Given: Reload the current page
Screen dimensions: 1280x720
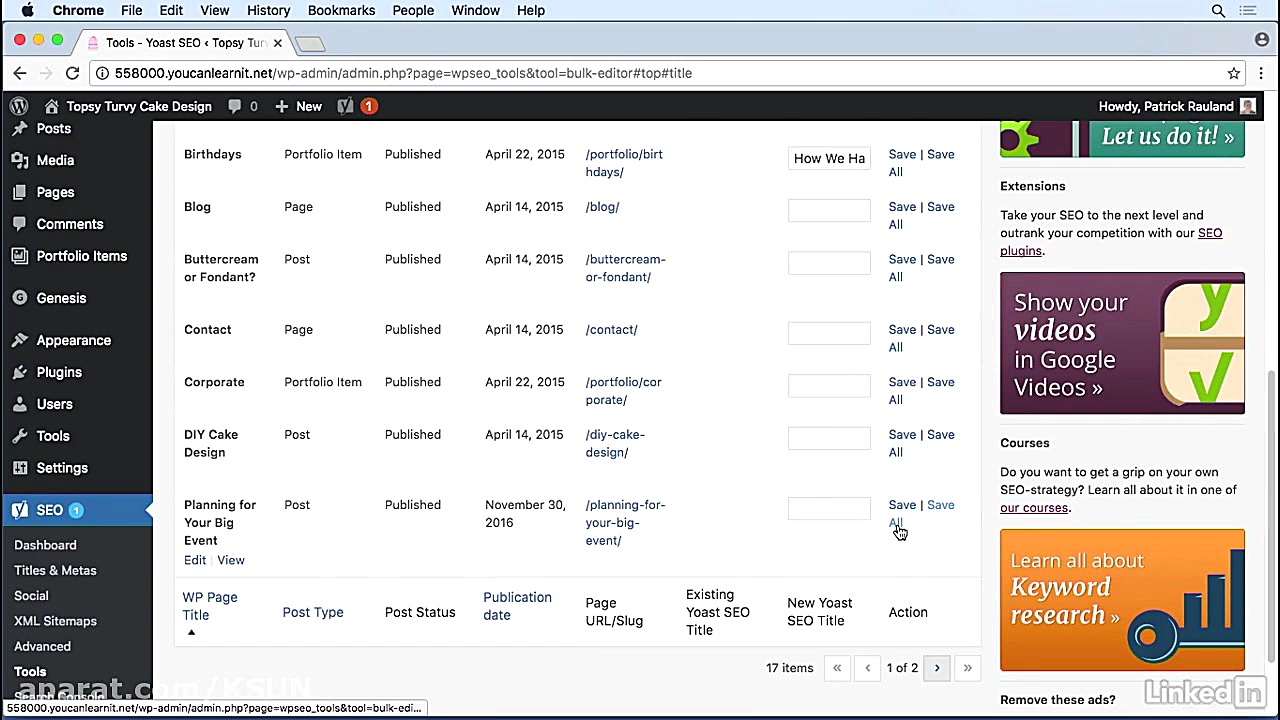Looking at the screenshot, I should [72, 73].
